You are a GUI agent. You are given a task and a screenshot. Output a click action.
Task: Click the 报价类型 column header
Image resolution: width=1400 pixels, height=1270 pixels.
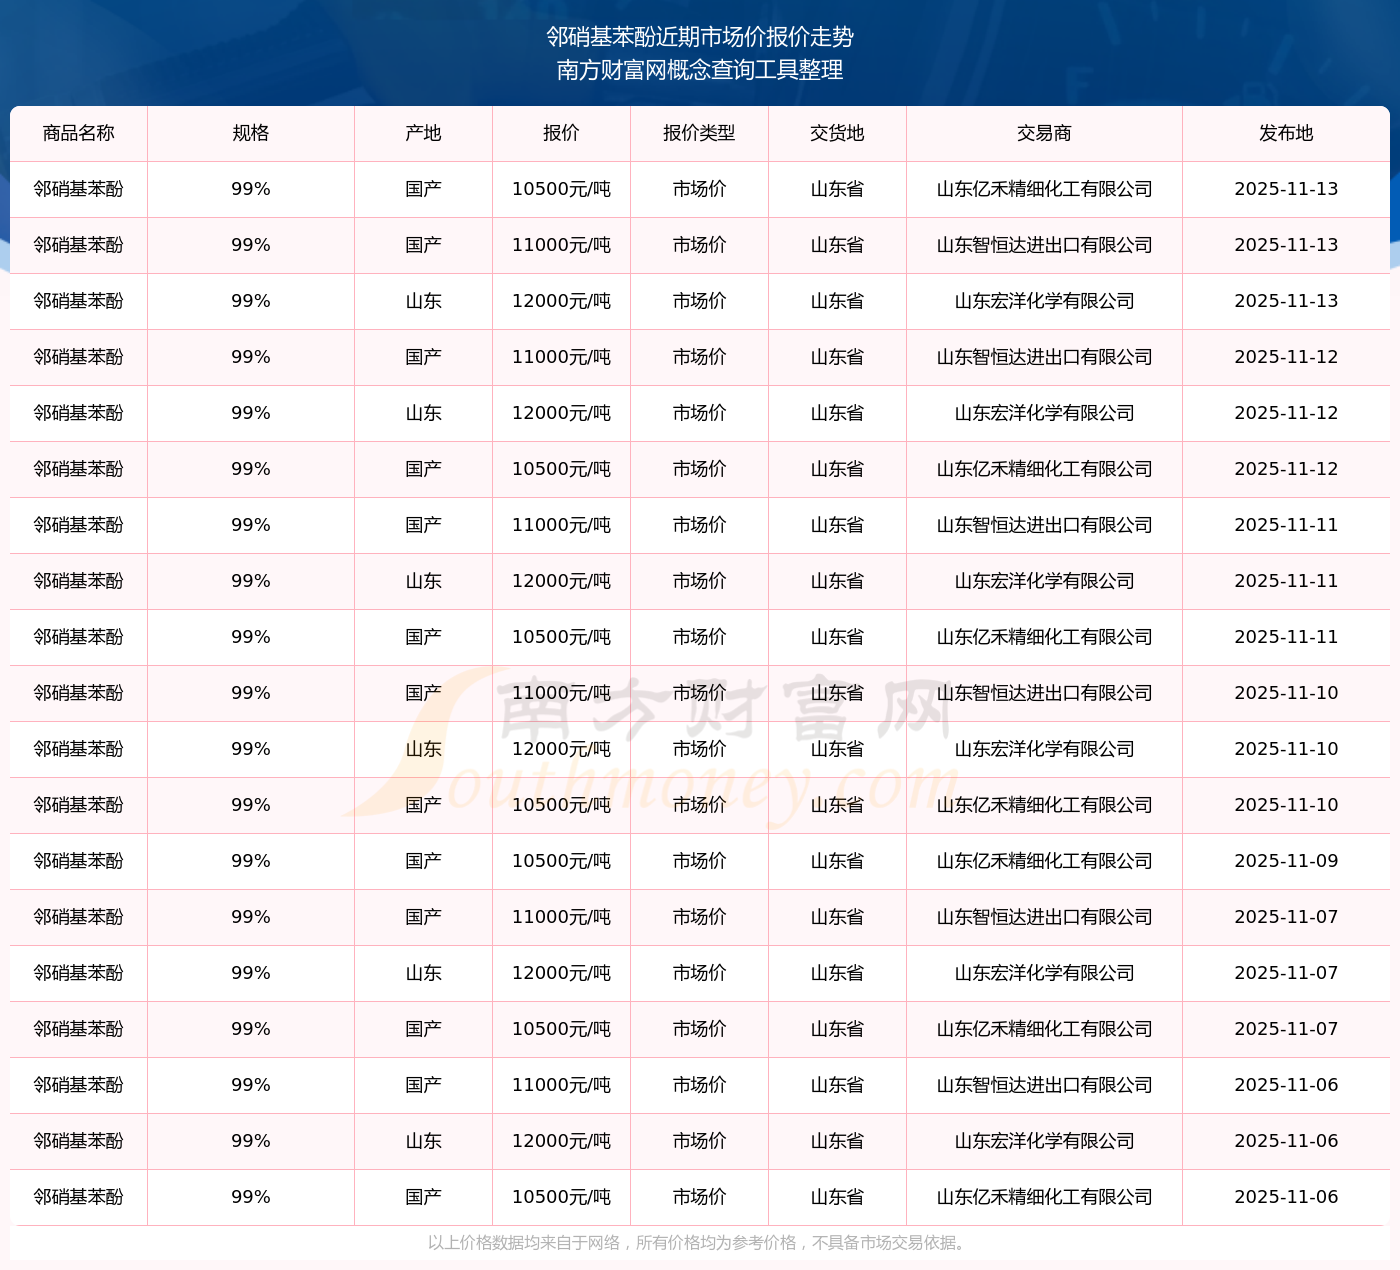699,133
